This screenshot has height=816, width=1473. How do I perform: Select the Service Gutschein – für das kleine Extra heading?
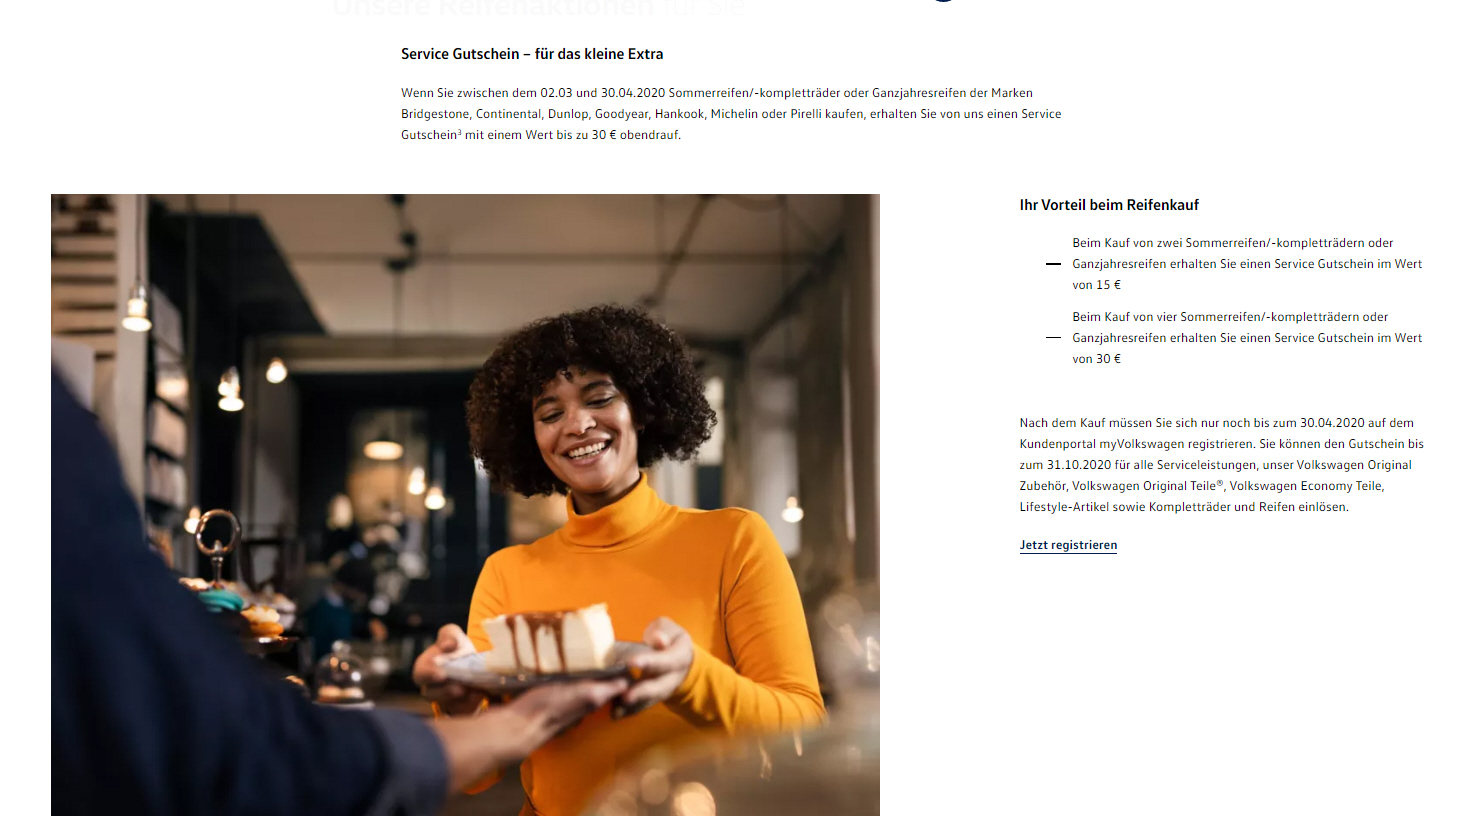pyautogui.click(x=532, y=54)
